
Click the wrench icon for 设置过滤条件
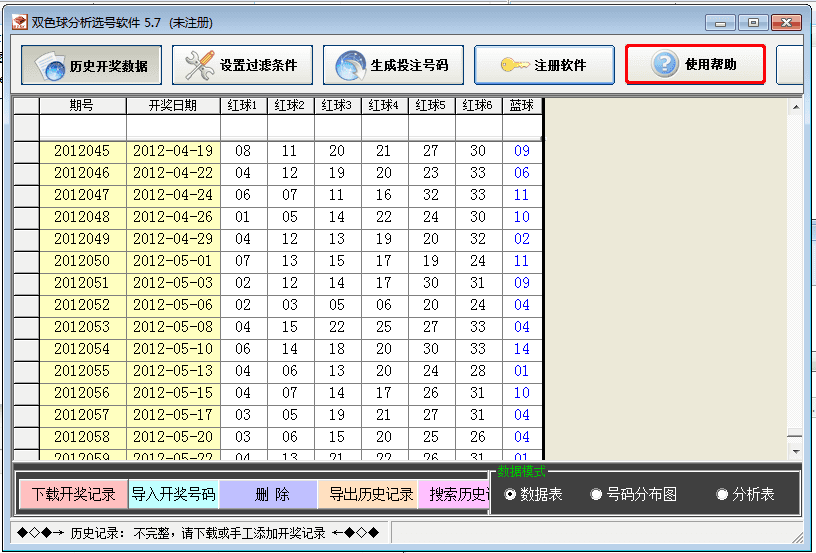200,65
